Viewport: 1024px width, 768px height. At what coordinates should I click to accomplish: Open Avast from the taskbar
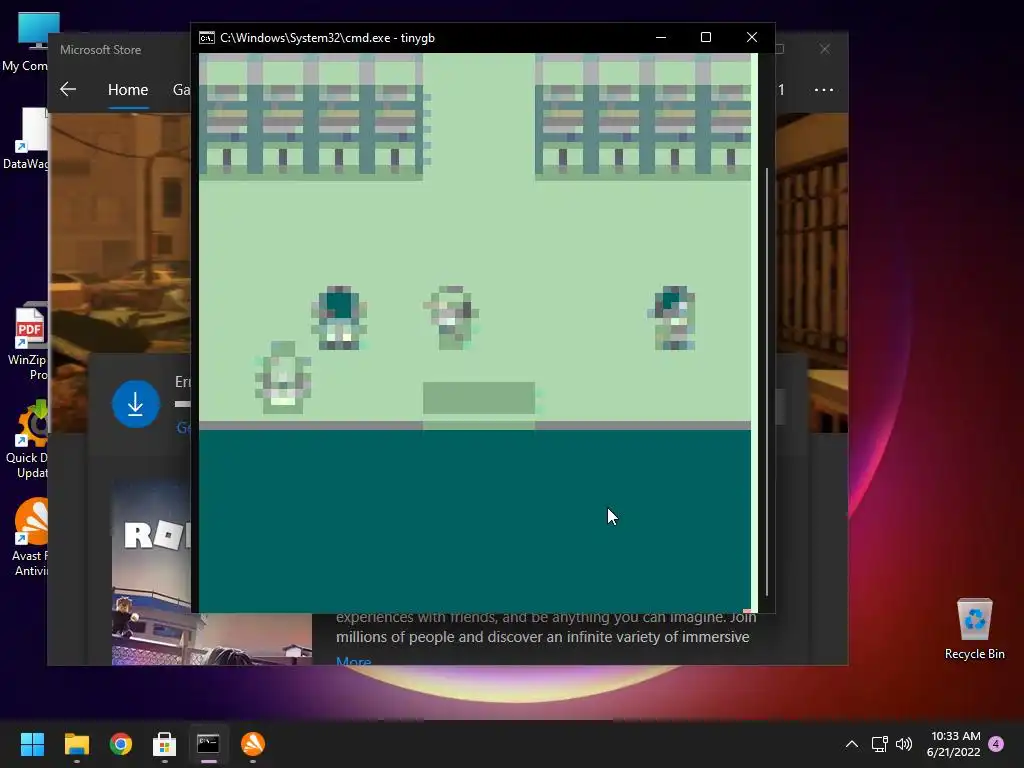click(x=253, y=744)
